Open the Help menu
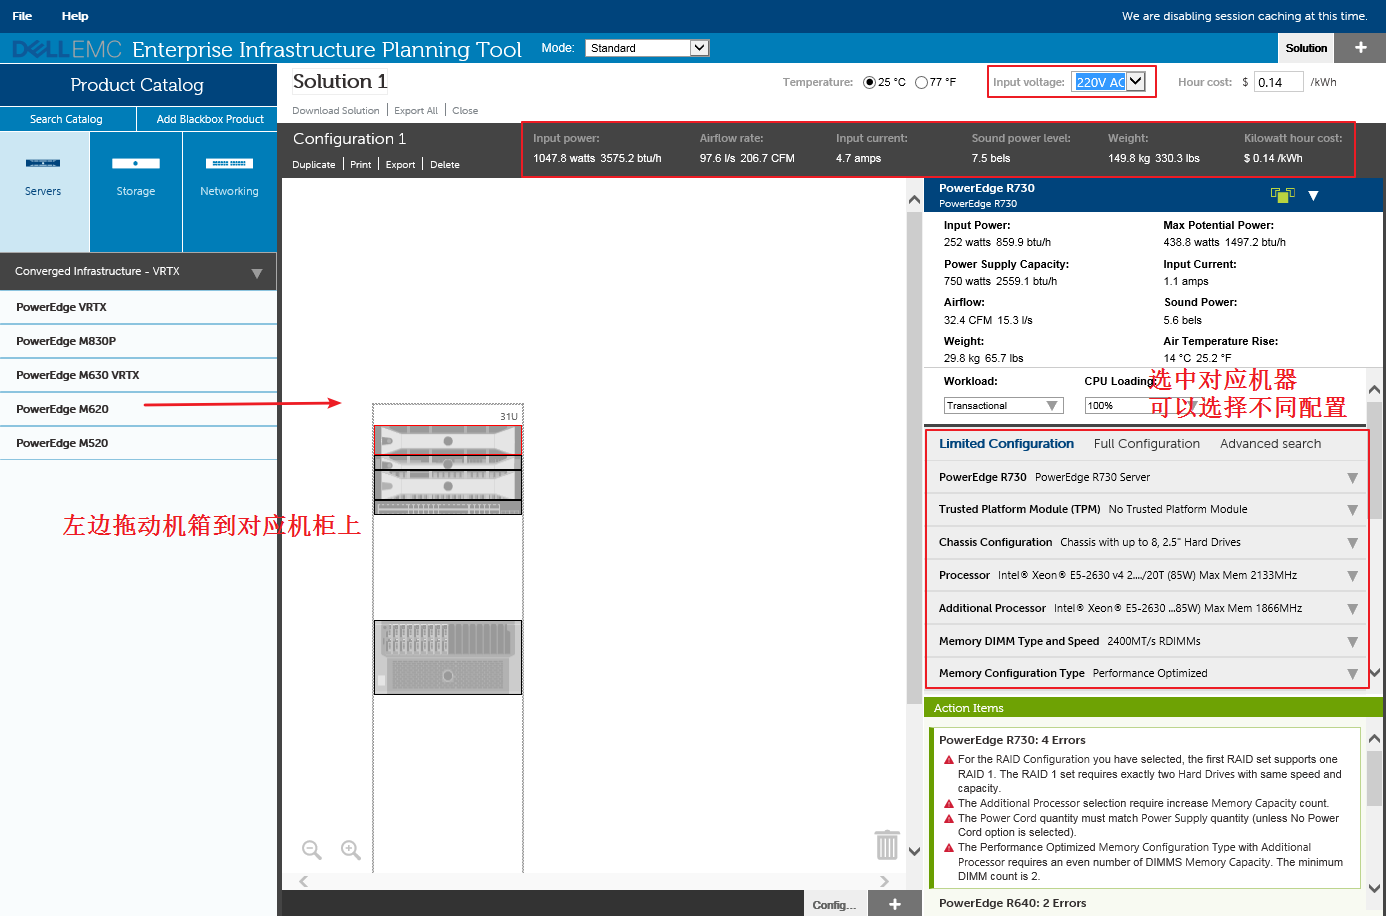 tap(75, 16)
